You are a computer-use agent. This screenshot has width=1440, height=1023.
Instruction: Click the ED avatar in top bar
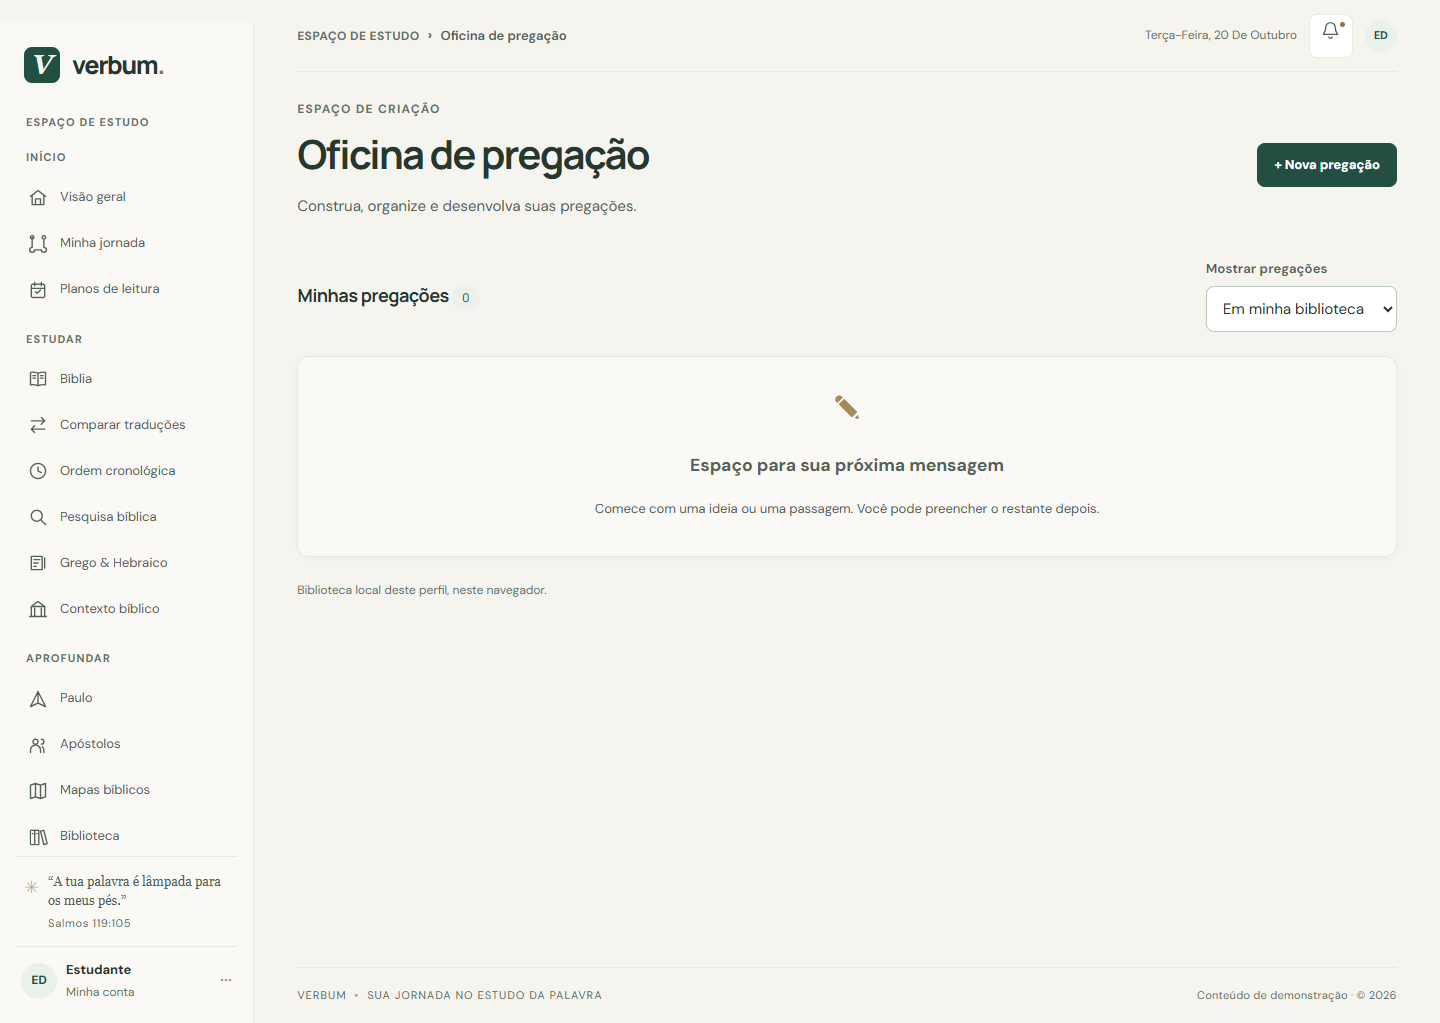1381,36
